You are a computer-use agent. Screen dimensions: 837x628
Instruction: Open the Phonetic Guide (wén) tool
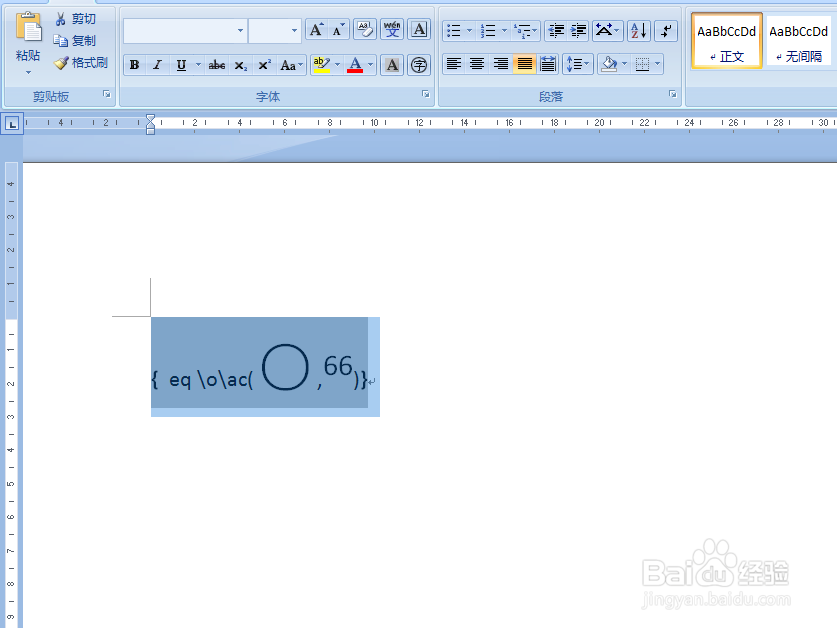[392, 29]
